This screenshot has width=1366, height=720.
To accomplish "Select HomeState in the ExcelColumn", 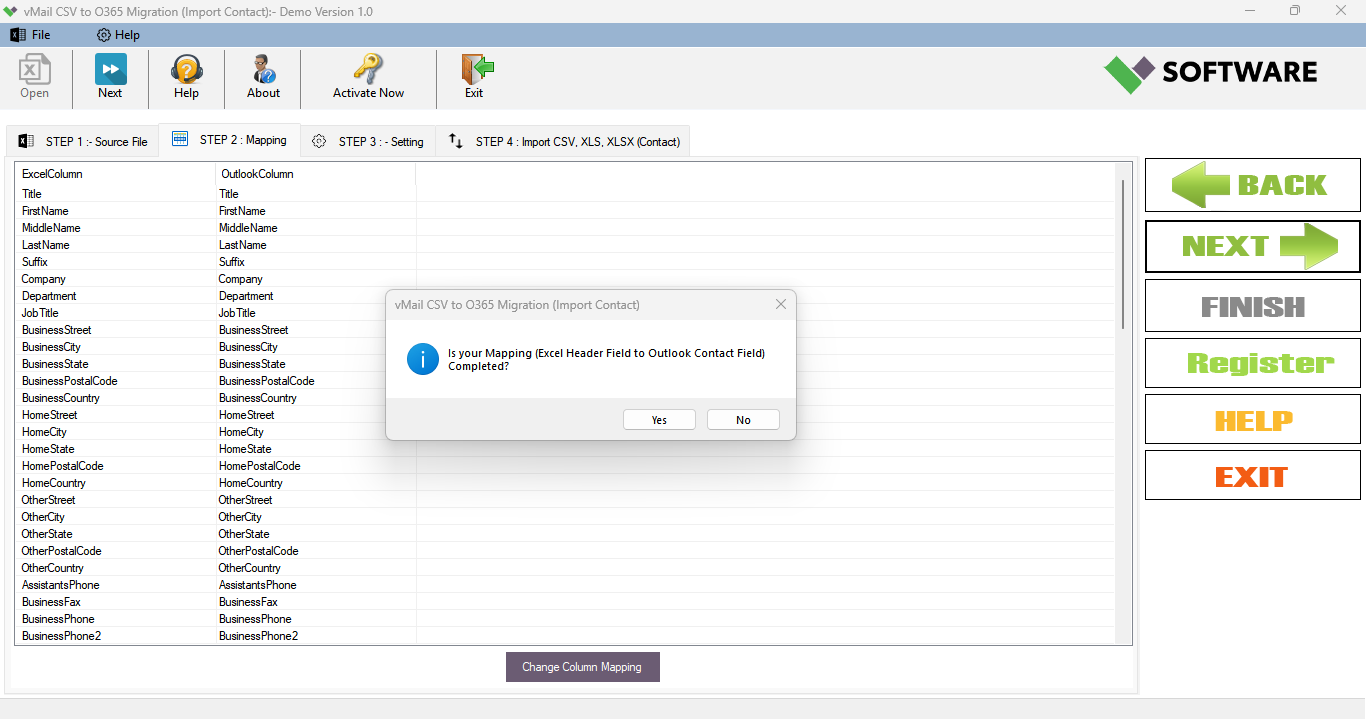I will pos(48,449).
